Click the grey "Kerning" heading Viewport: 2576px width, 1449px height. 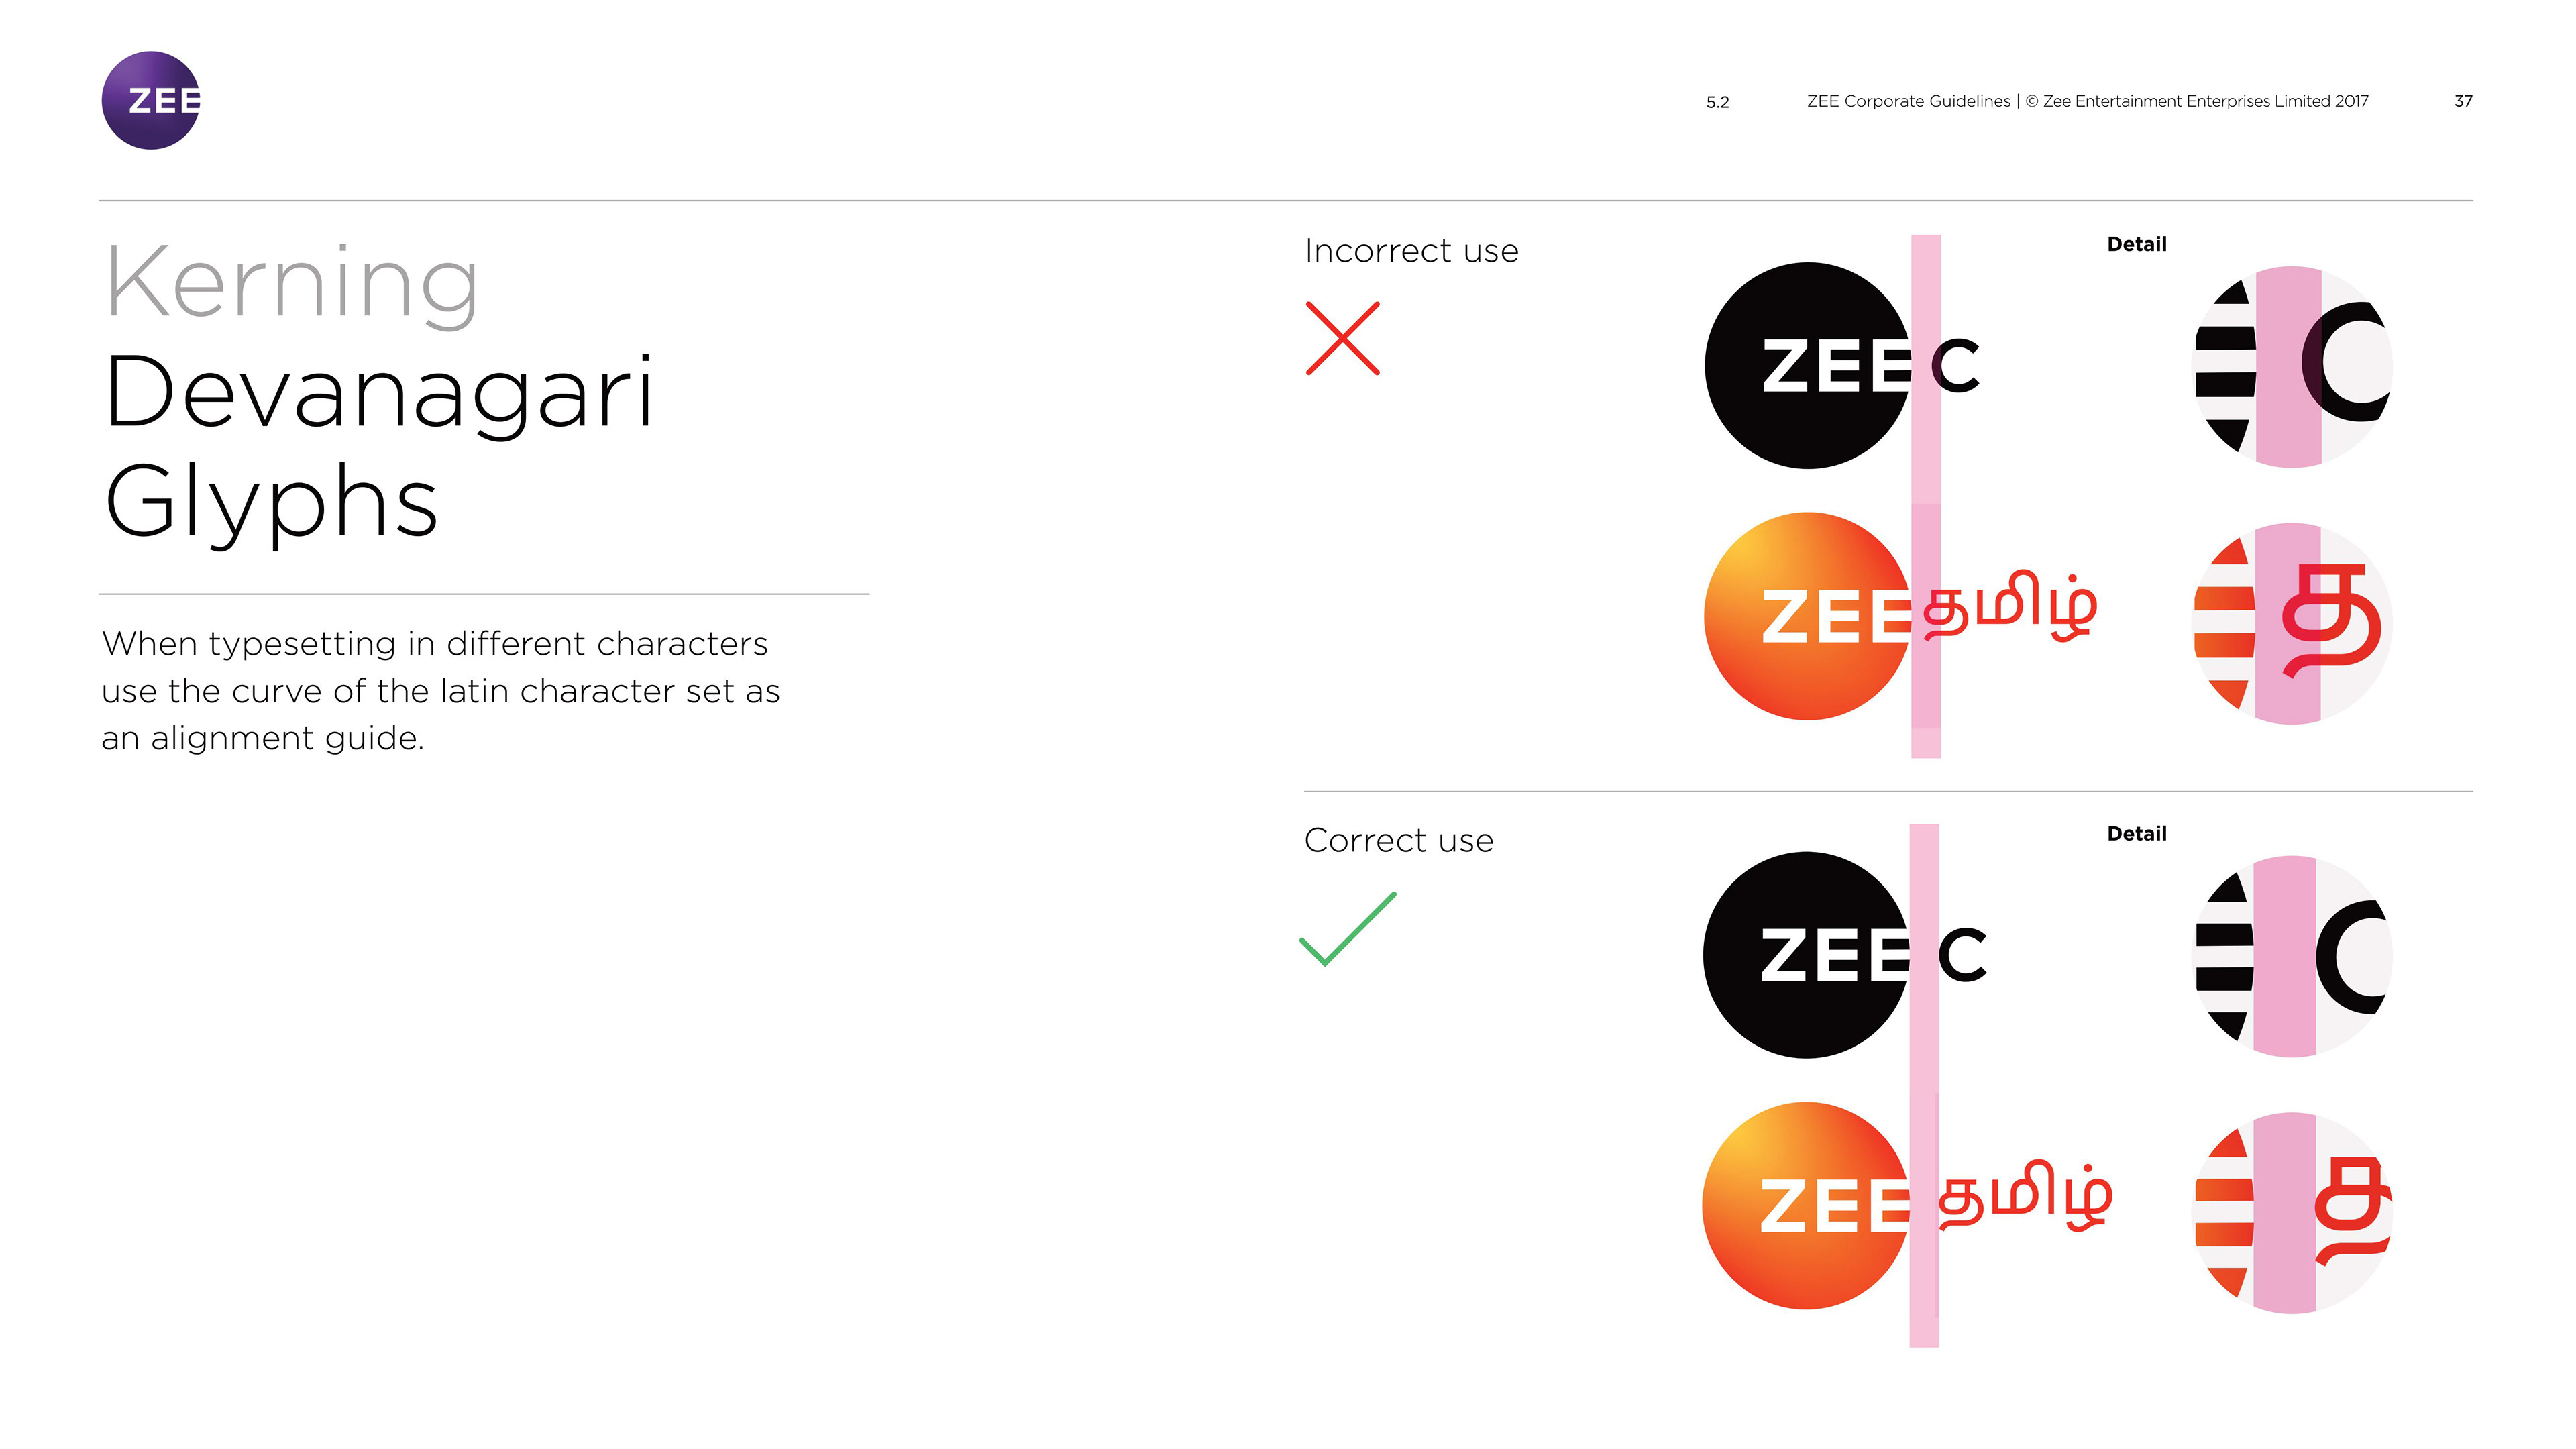coord(291,284)
